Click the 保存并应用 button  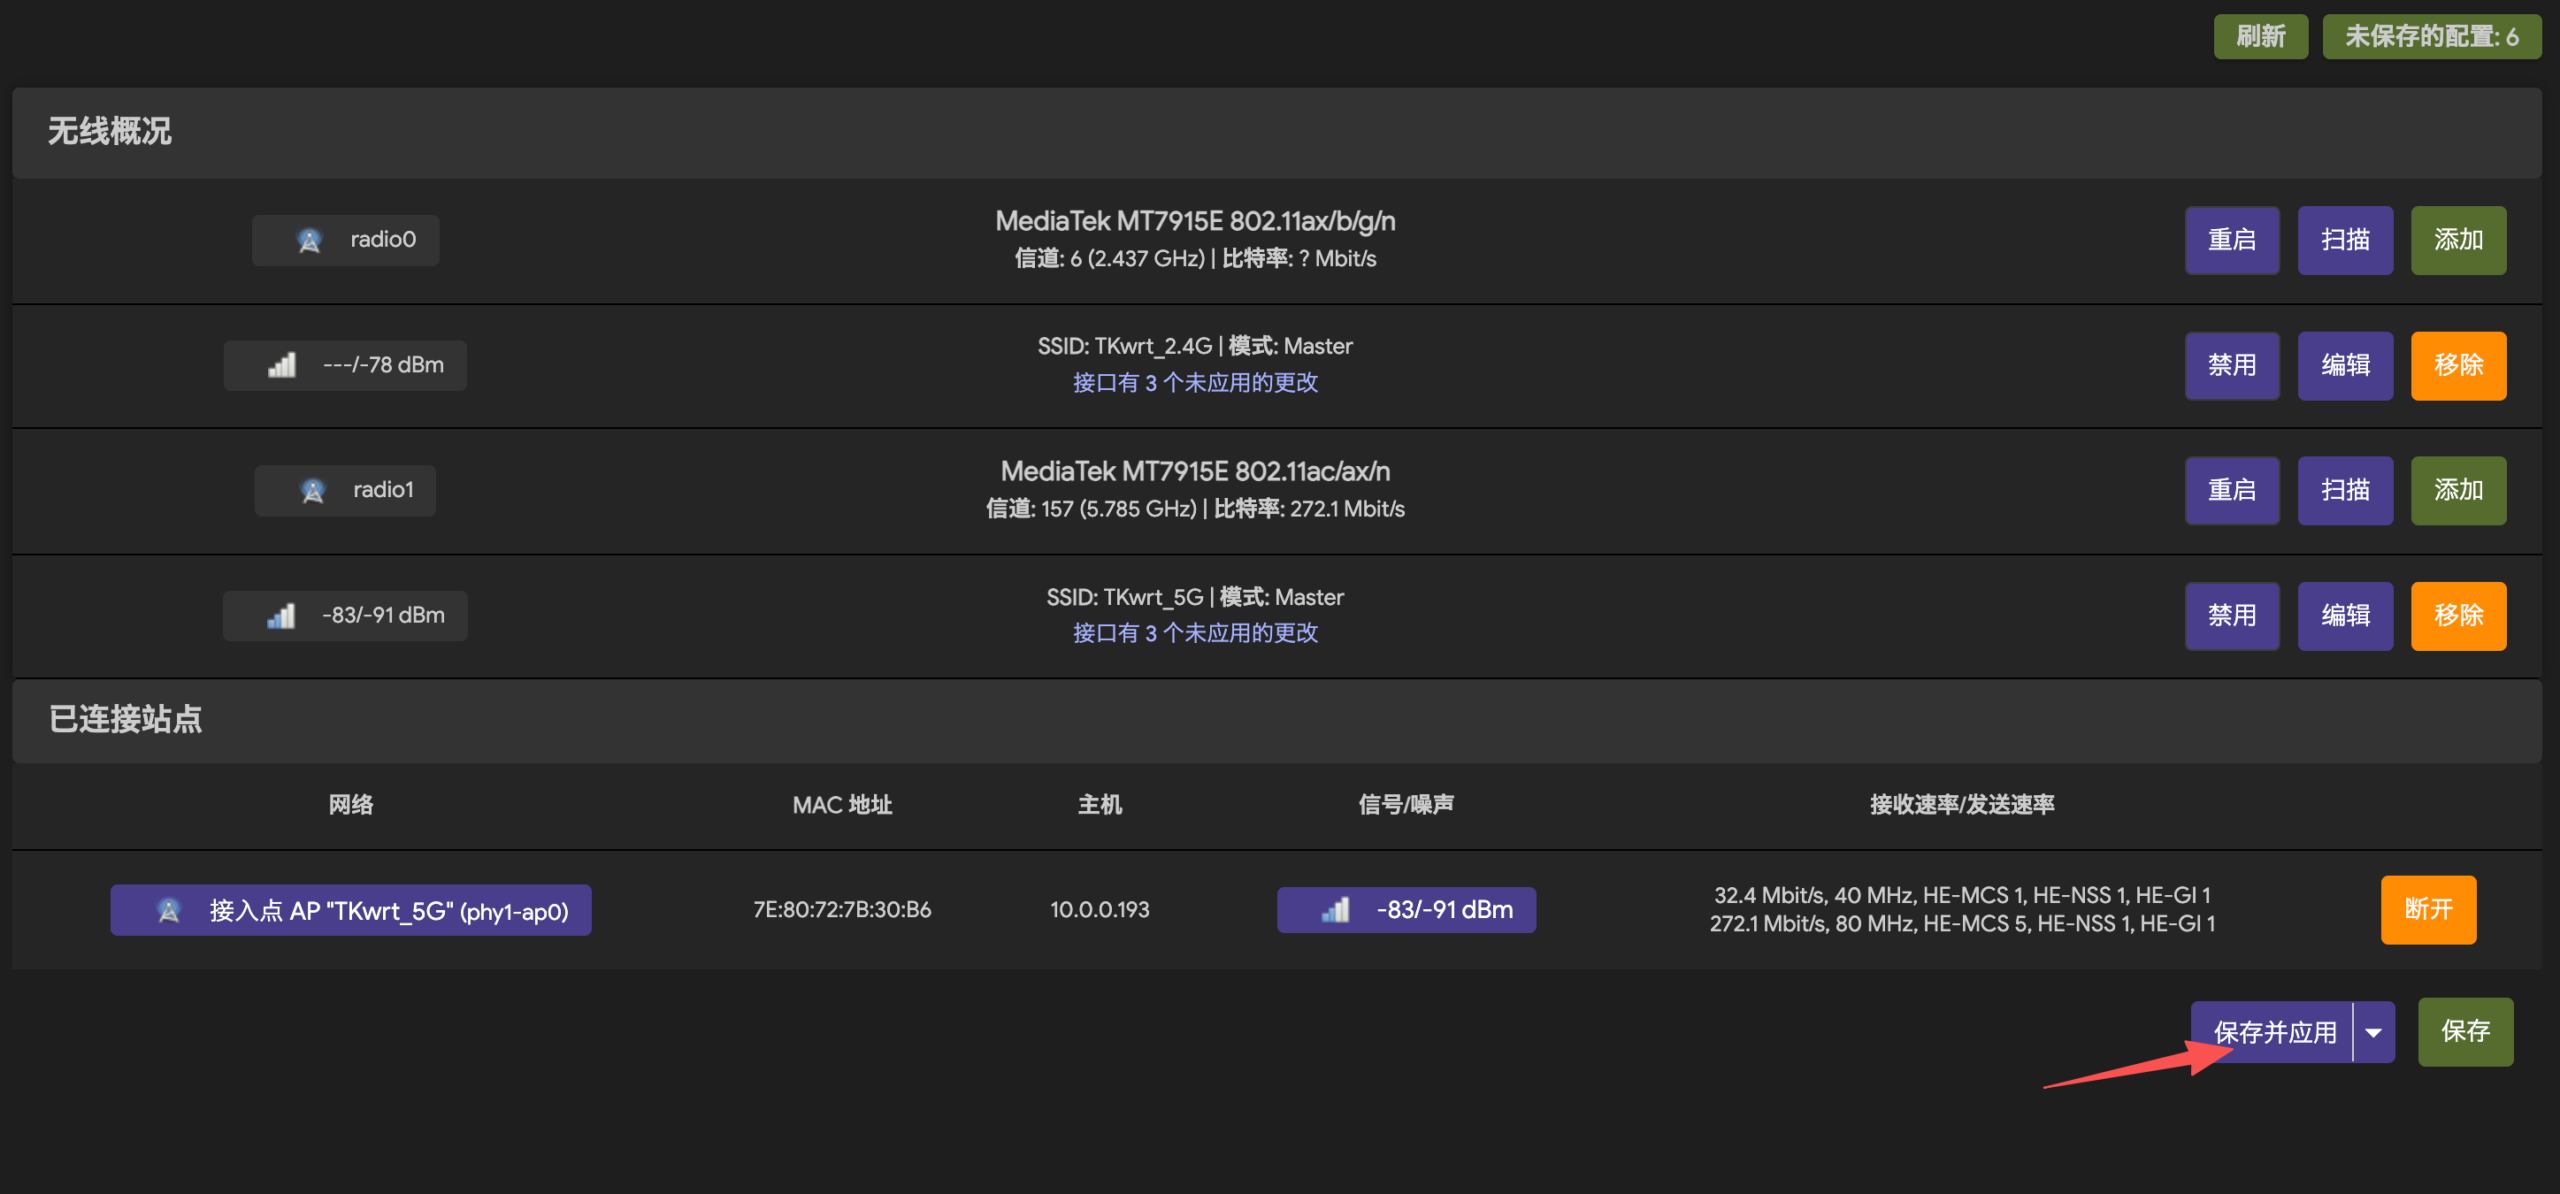pos(2274,1032)
